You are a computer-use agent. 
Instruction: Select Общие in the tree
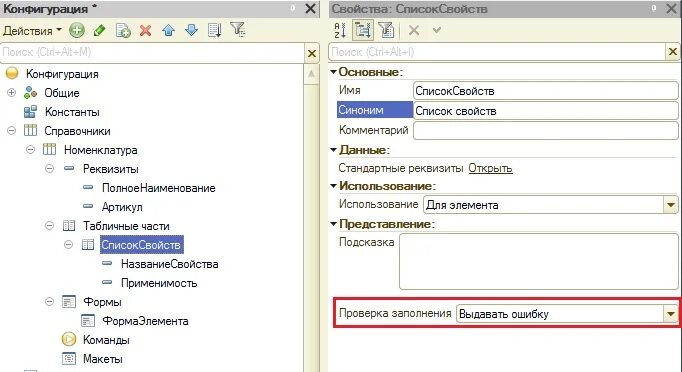(x=62, y=93)
